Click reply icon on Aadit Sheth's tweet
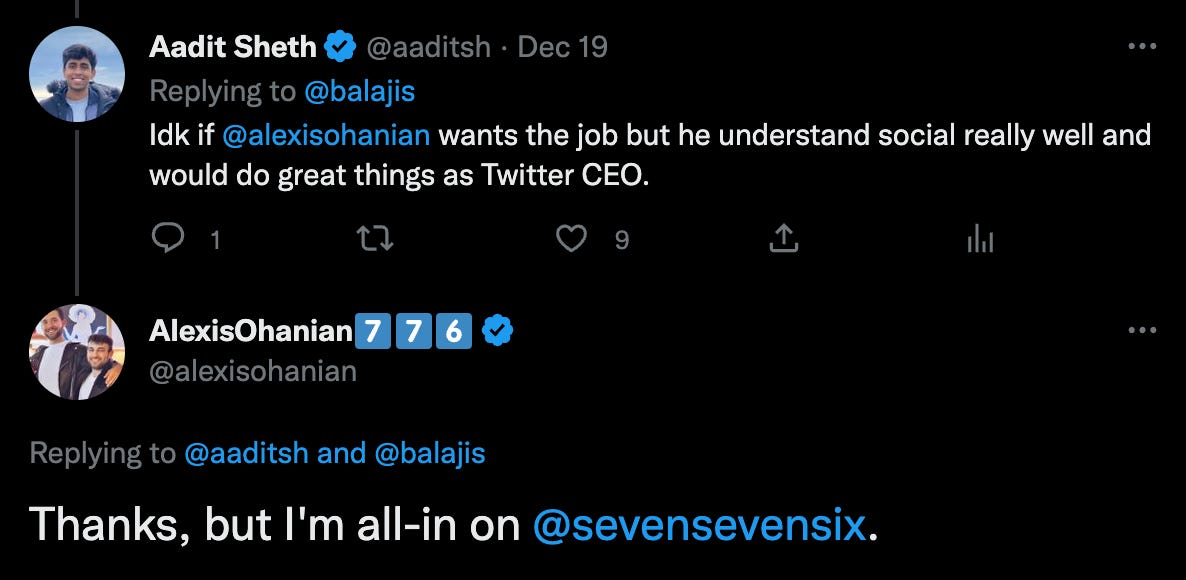The height and width of the screenshot is (580, 1186). coord(167,238)
